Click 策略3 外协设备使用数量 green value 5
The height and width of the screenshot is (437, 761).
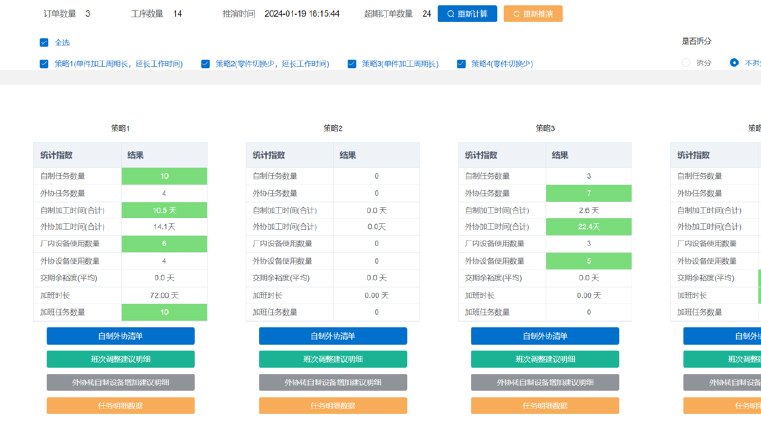pyautogui.click(x=589, y=261)
